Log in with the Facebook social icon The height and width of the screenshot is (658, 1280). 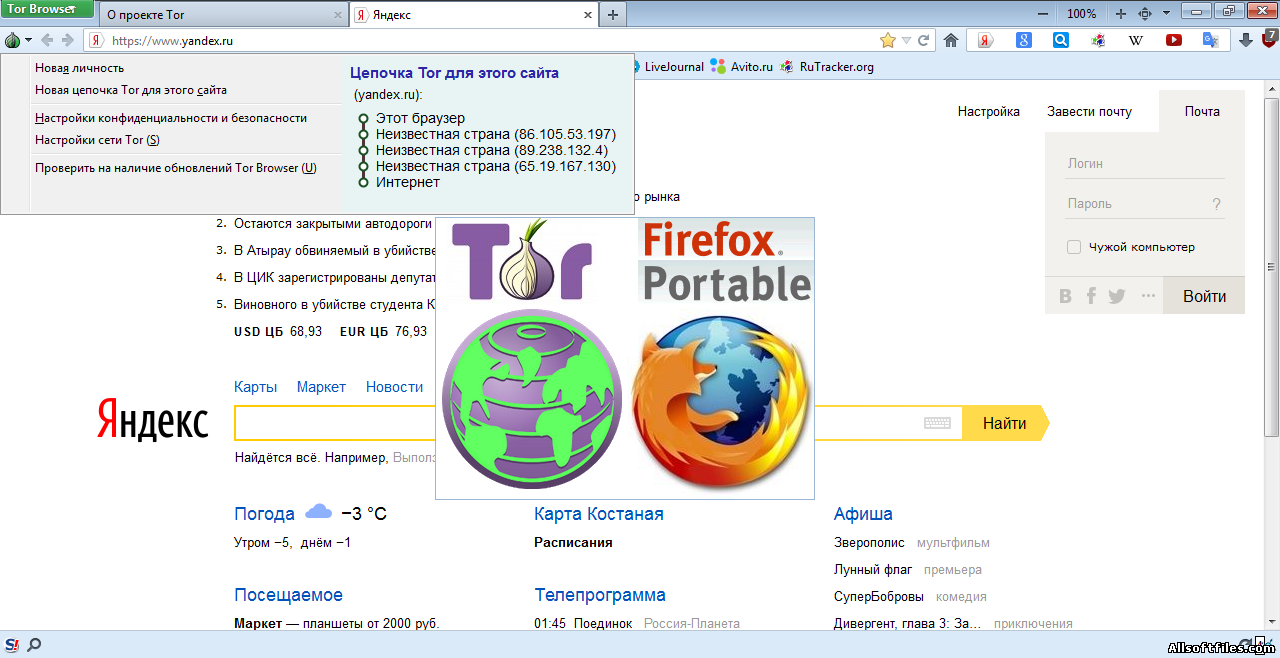(x=1091, y=296)
